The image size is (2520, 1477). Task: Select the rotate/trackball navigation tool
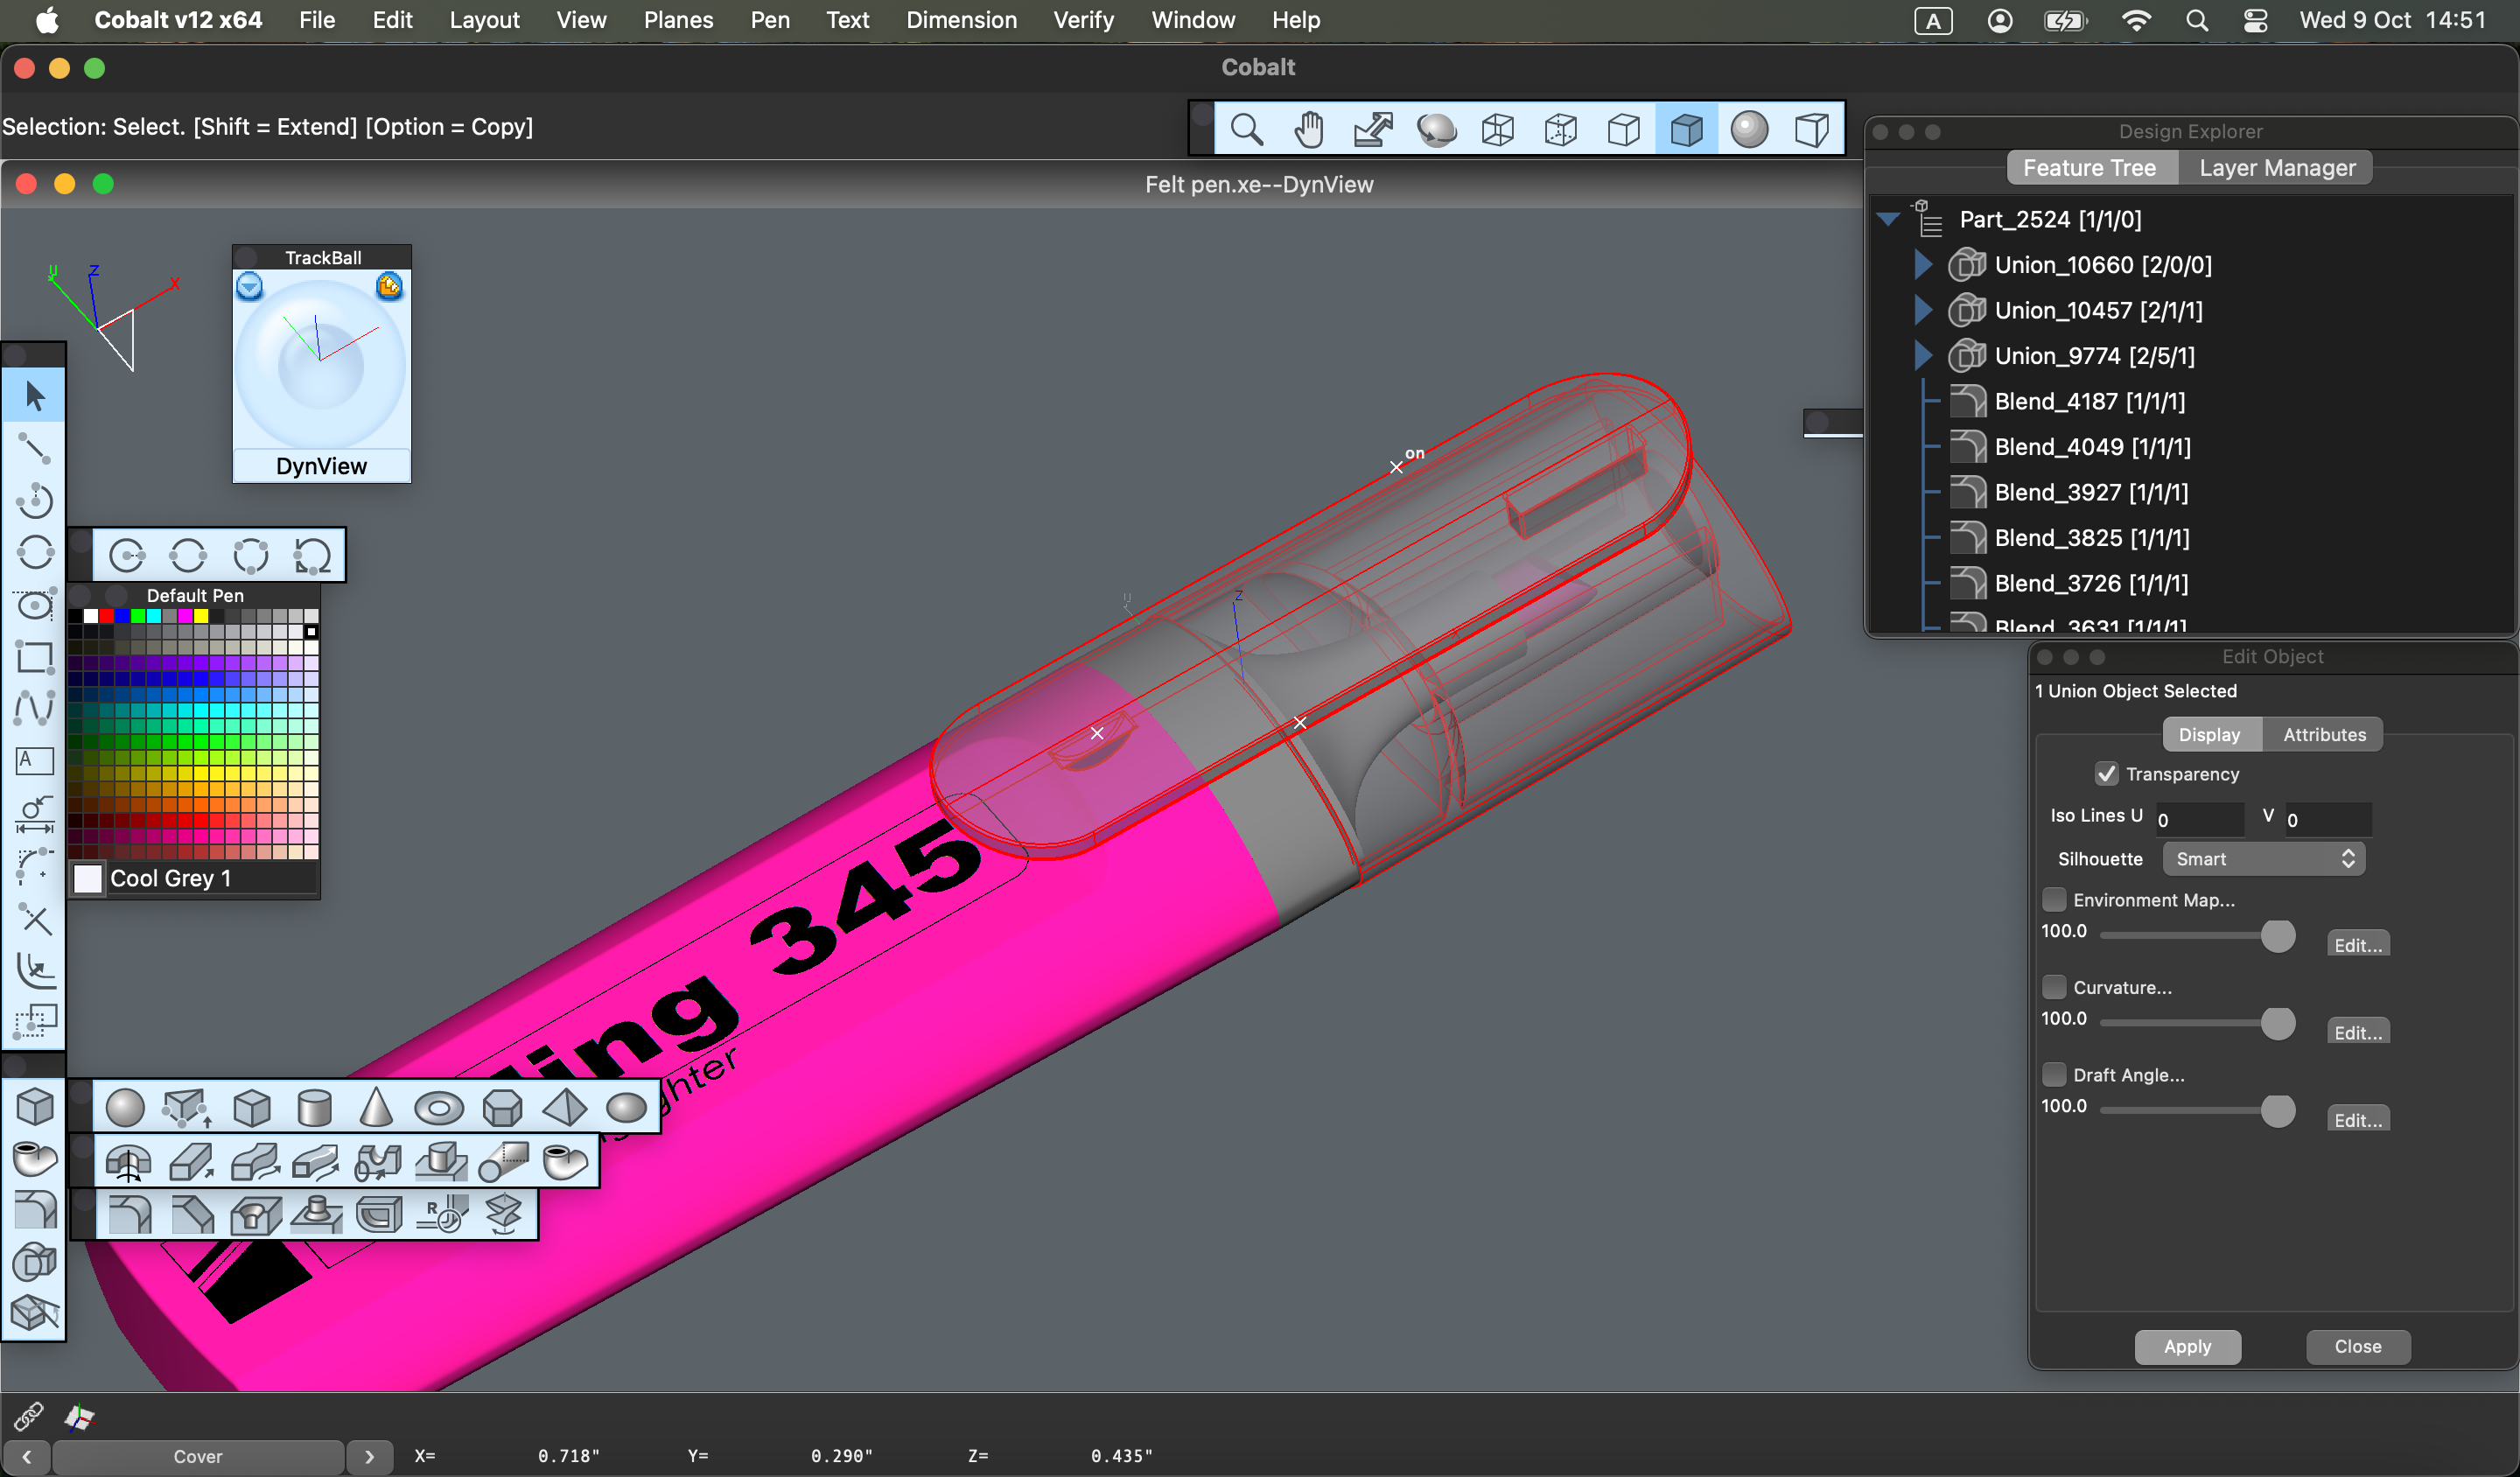[x=1436, y=130]
